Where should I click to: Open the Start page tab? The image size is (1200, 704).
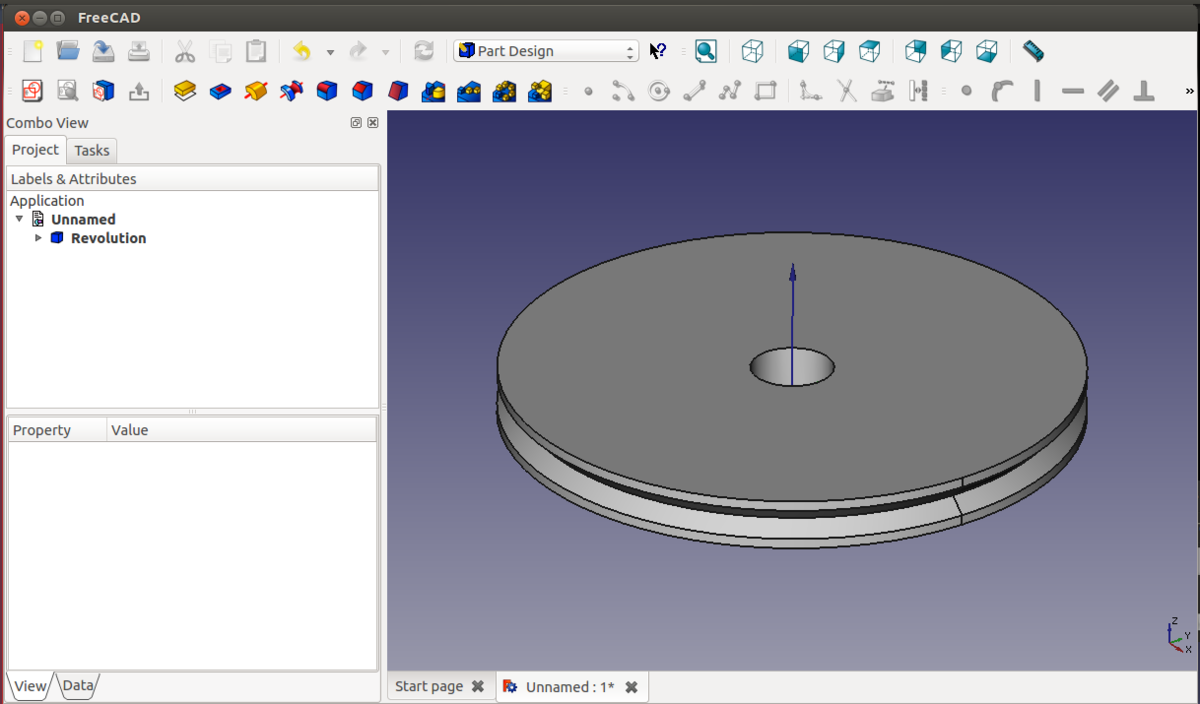429,686
